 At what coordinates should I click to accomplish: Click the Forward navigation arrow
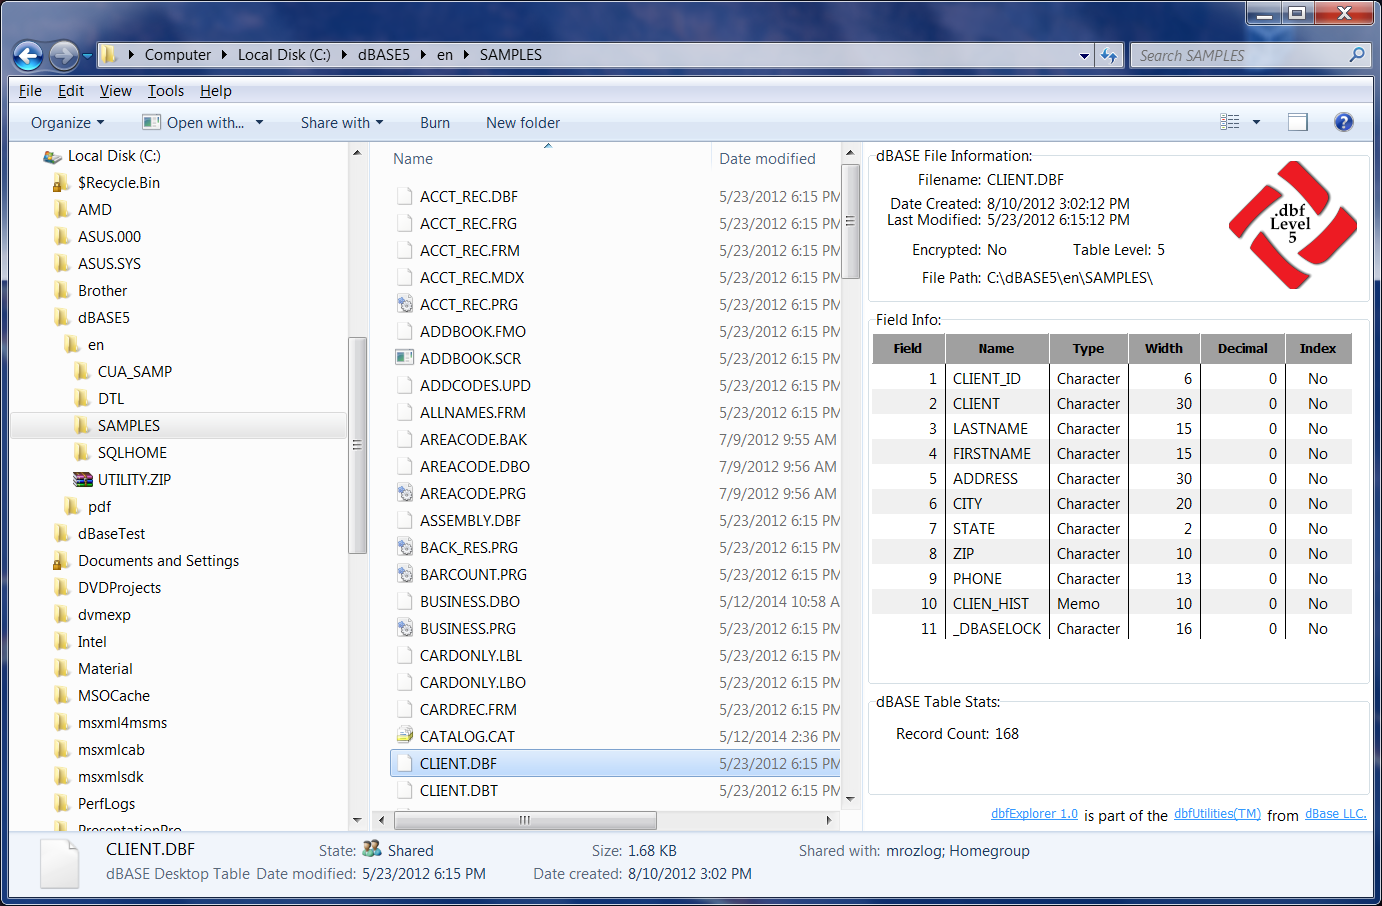point(64,56)
